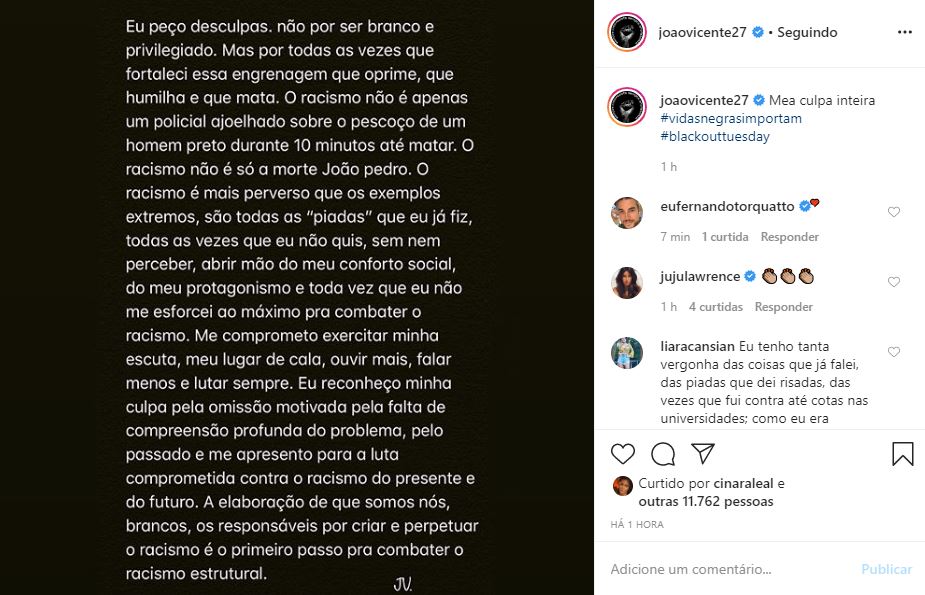
Task: Like liaracansian's comment
Action: tap(894, 352)
